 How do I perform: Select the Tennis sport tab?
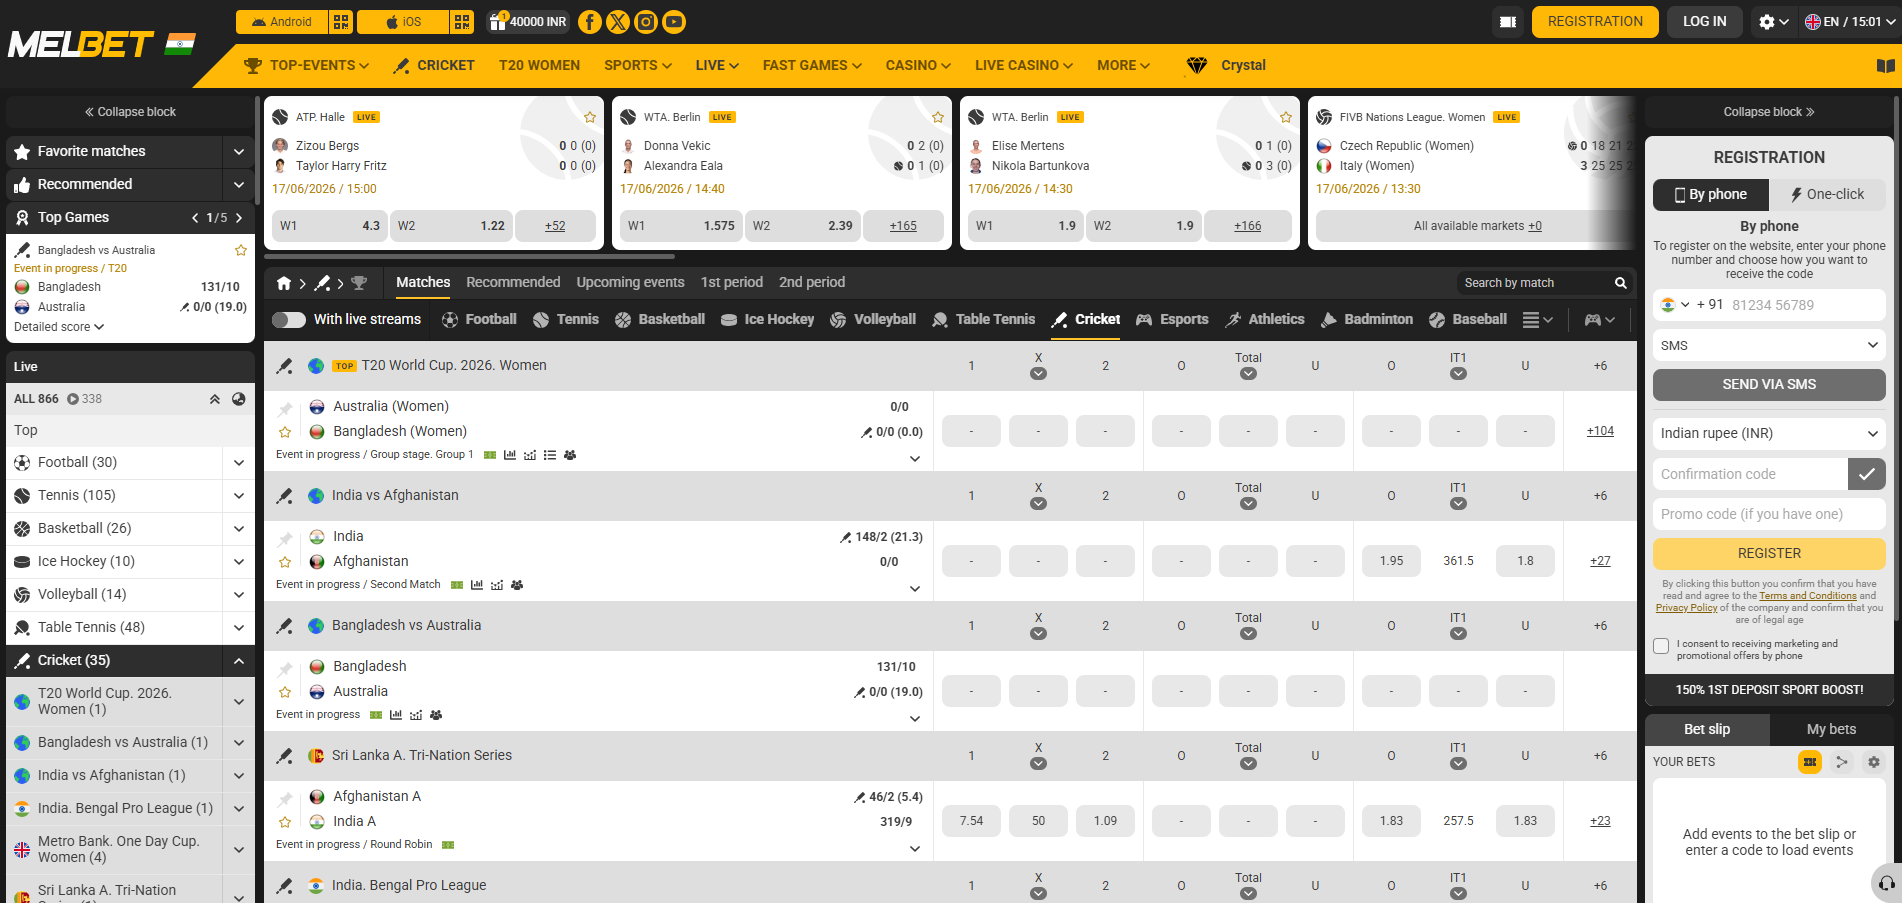tap(566, 320)
